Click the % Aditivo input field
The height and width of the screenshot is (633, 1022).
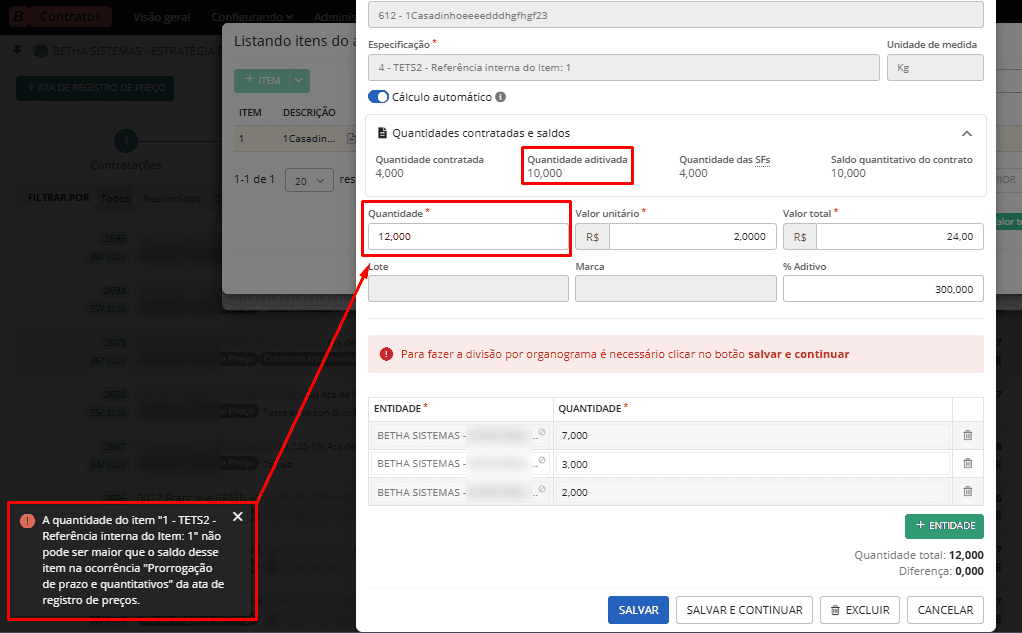pyautogui.click(x=882, y=288)
